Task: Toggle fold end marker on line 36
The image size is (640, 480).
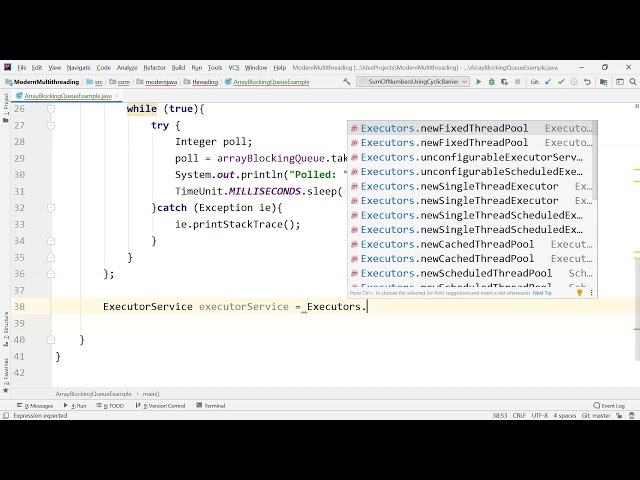Action: [51, 274]
